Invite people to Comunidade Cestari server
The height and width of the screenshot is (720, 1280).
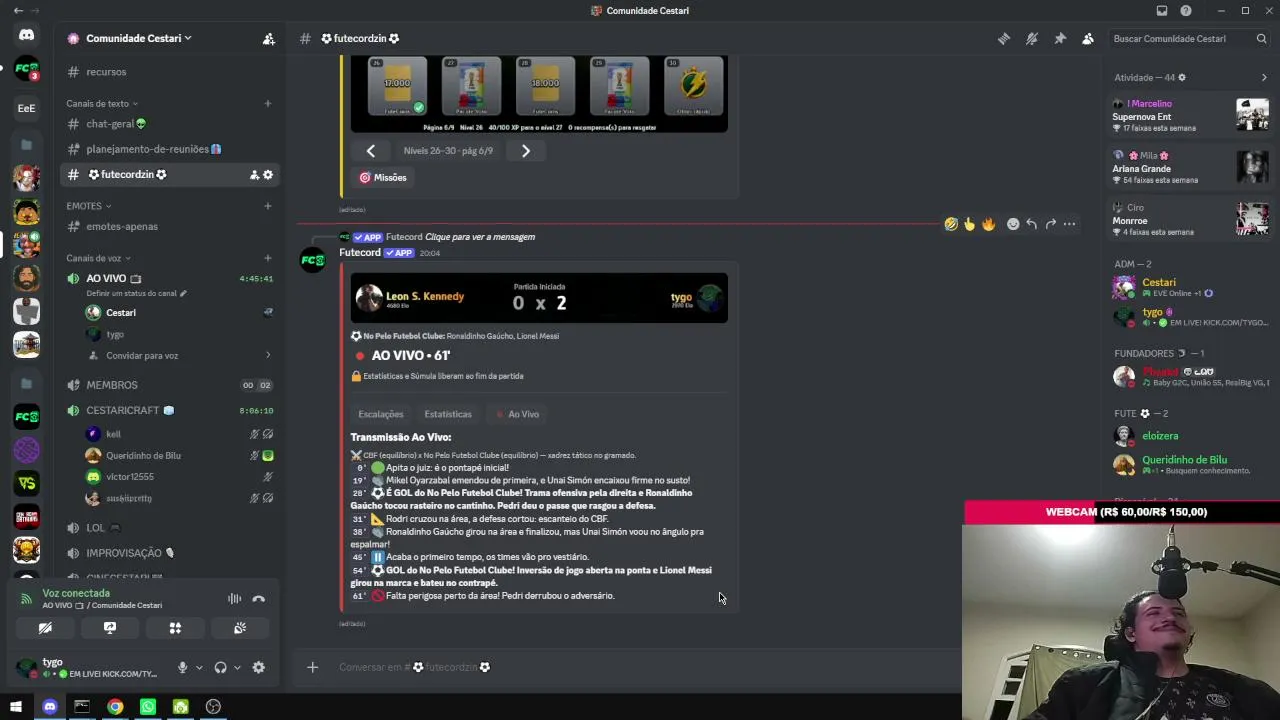point(268,39)
